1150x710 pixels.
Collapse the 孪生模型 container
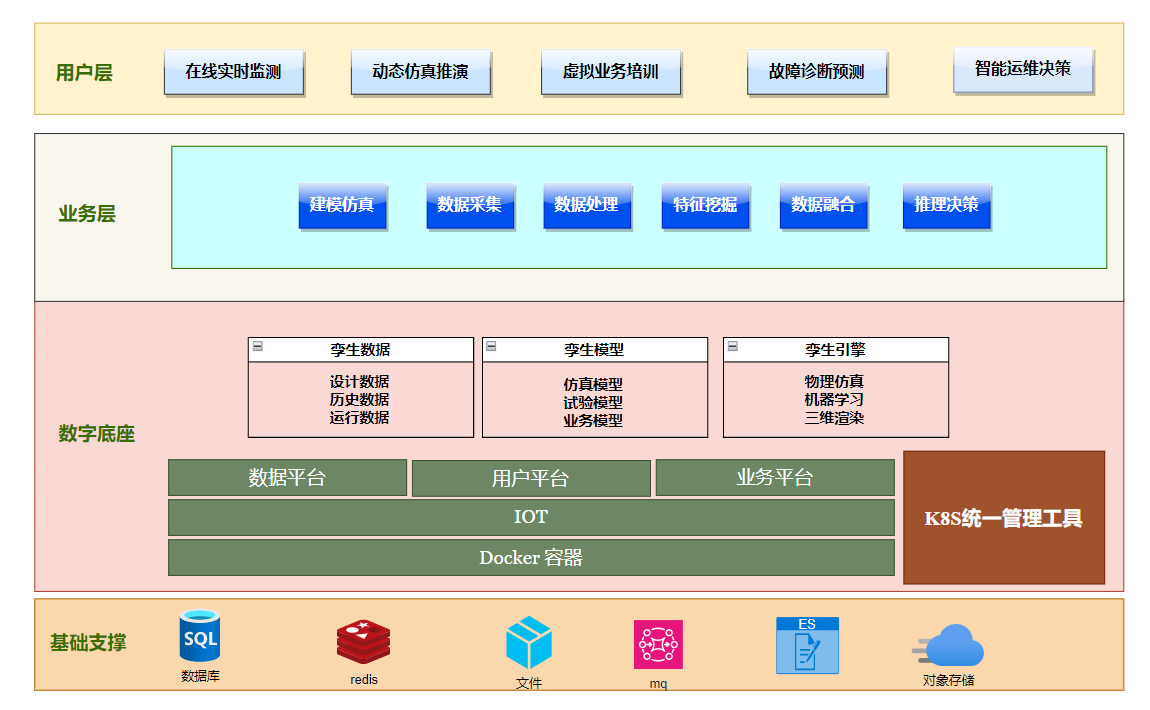(491, 346)
